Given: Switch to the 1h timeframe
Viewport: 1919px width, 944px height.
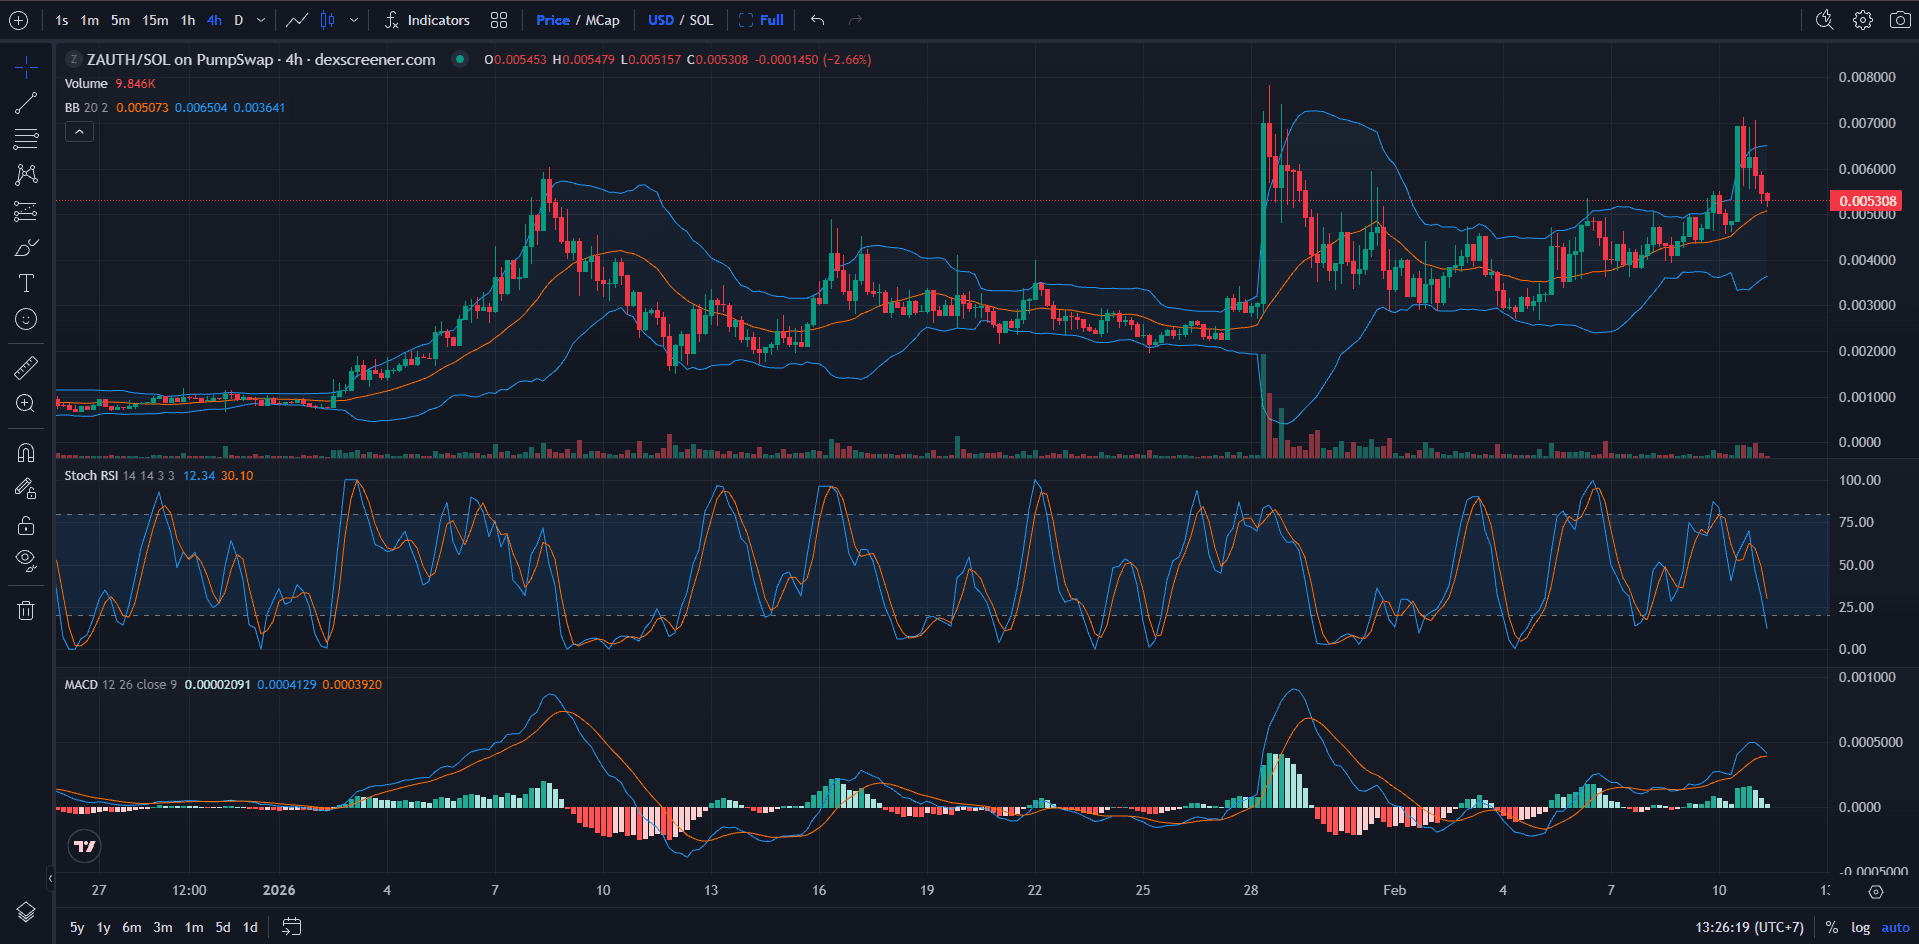Looking at the screenshot, I should (187, 19).
